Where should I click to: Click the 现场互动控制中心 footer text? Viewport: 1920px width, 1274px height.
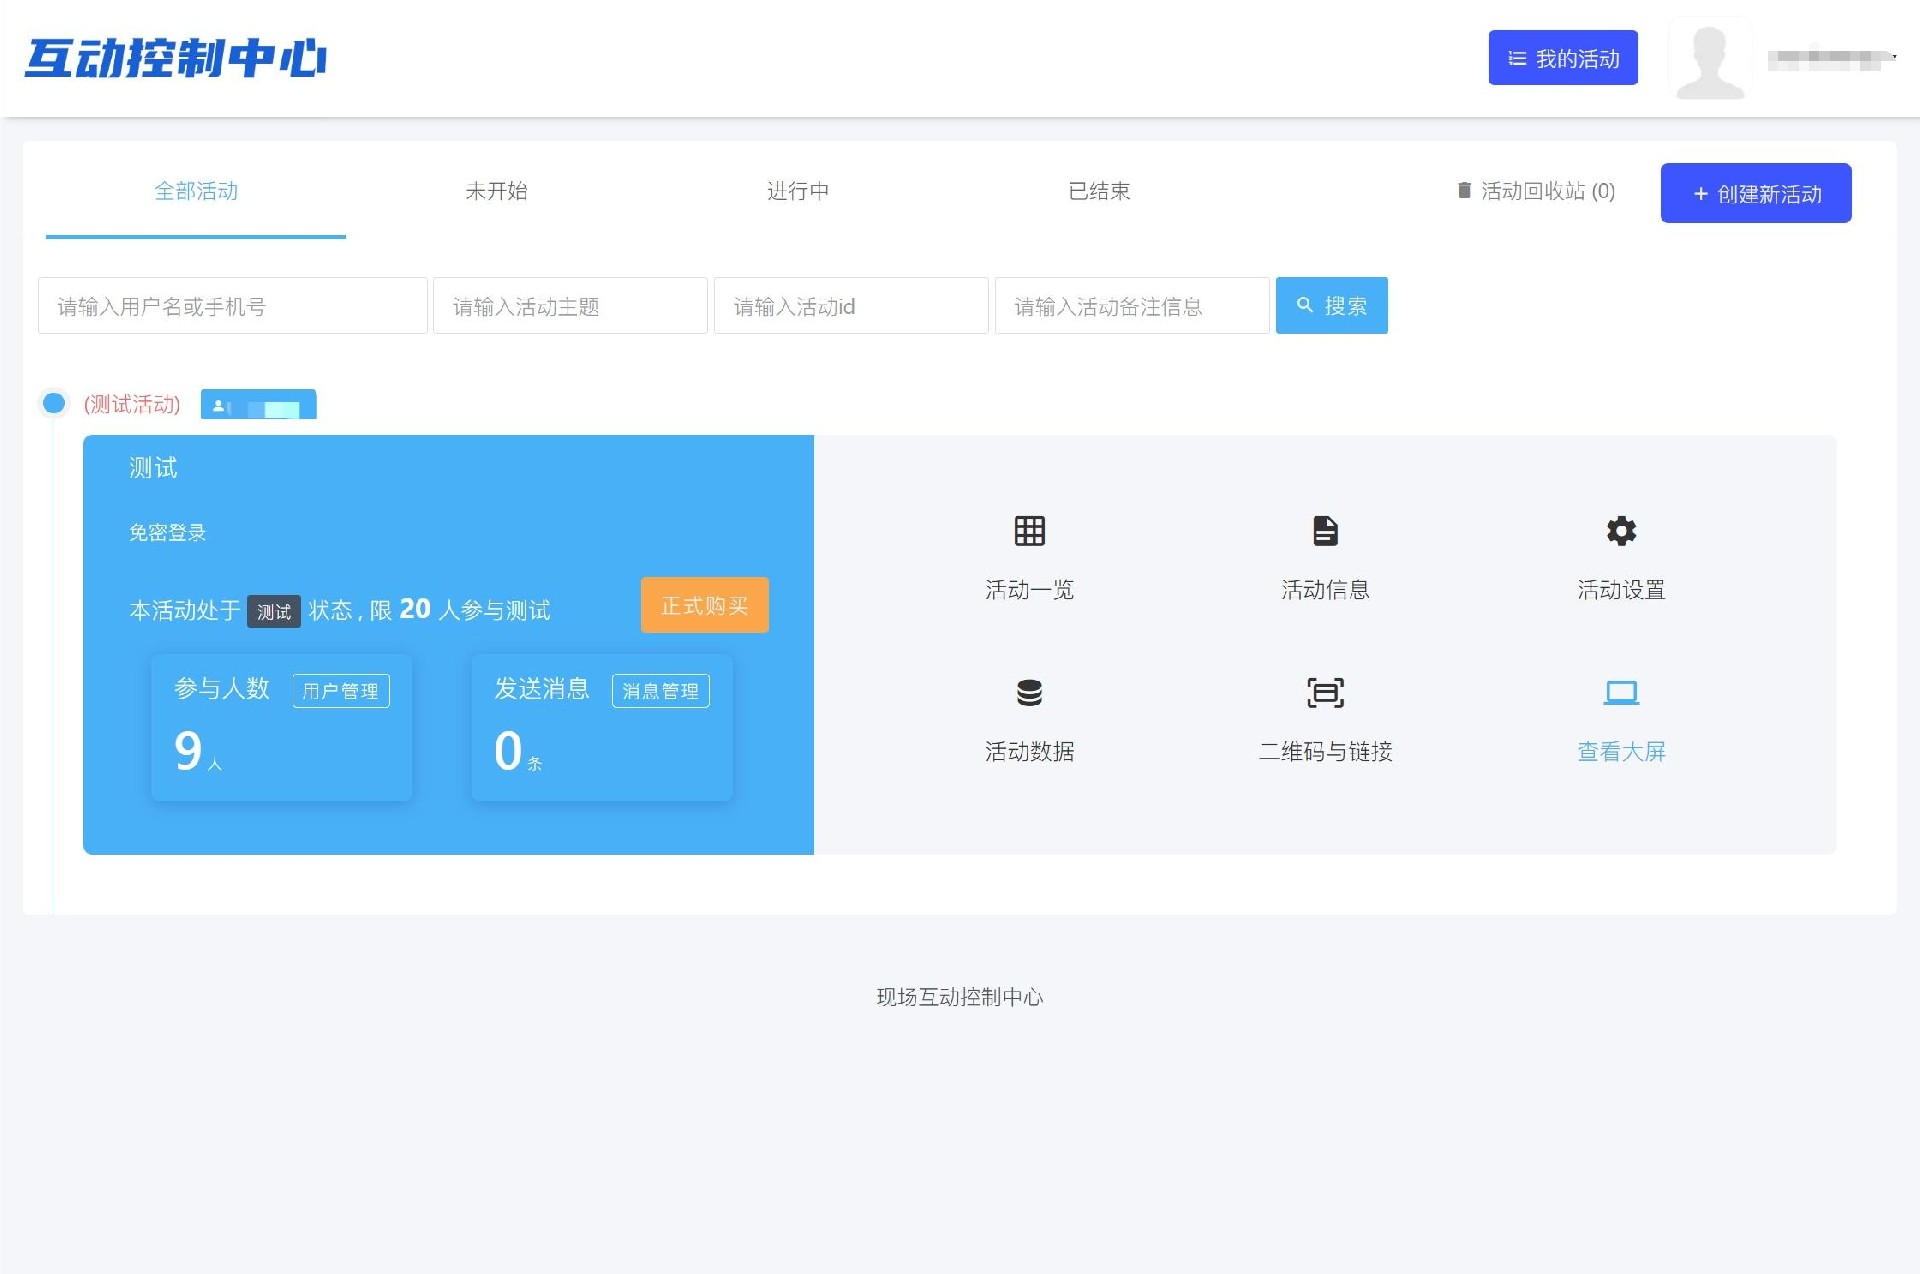pos(960,997)
